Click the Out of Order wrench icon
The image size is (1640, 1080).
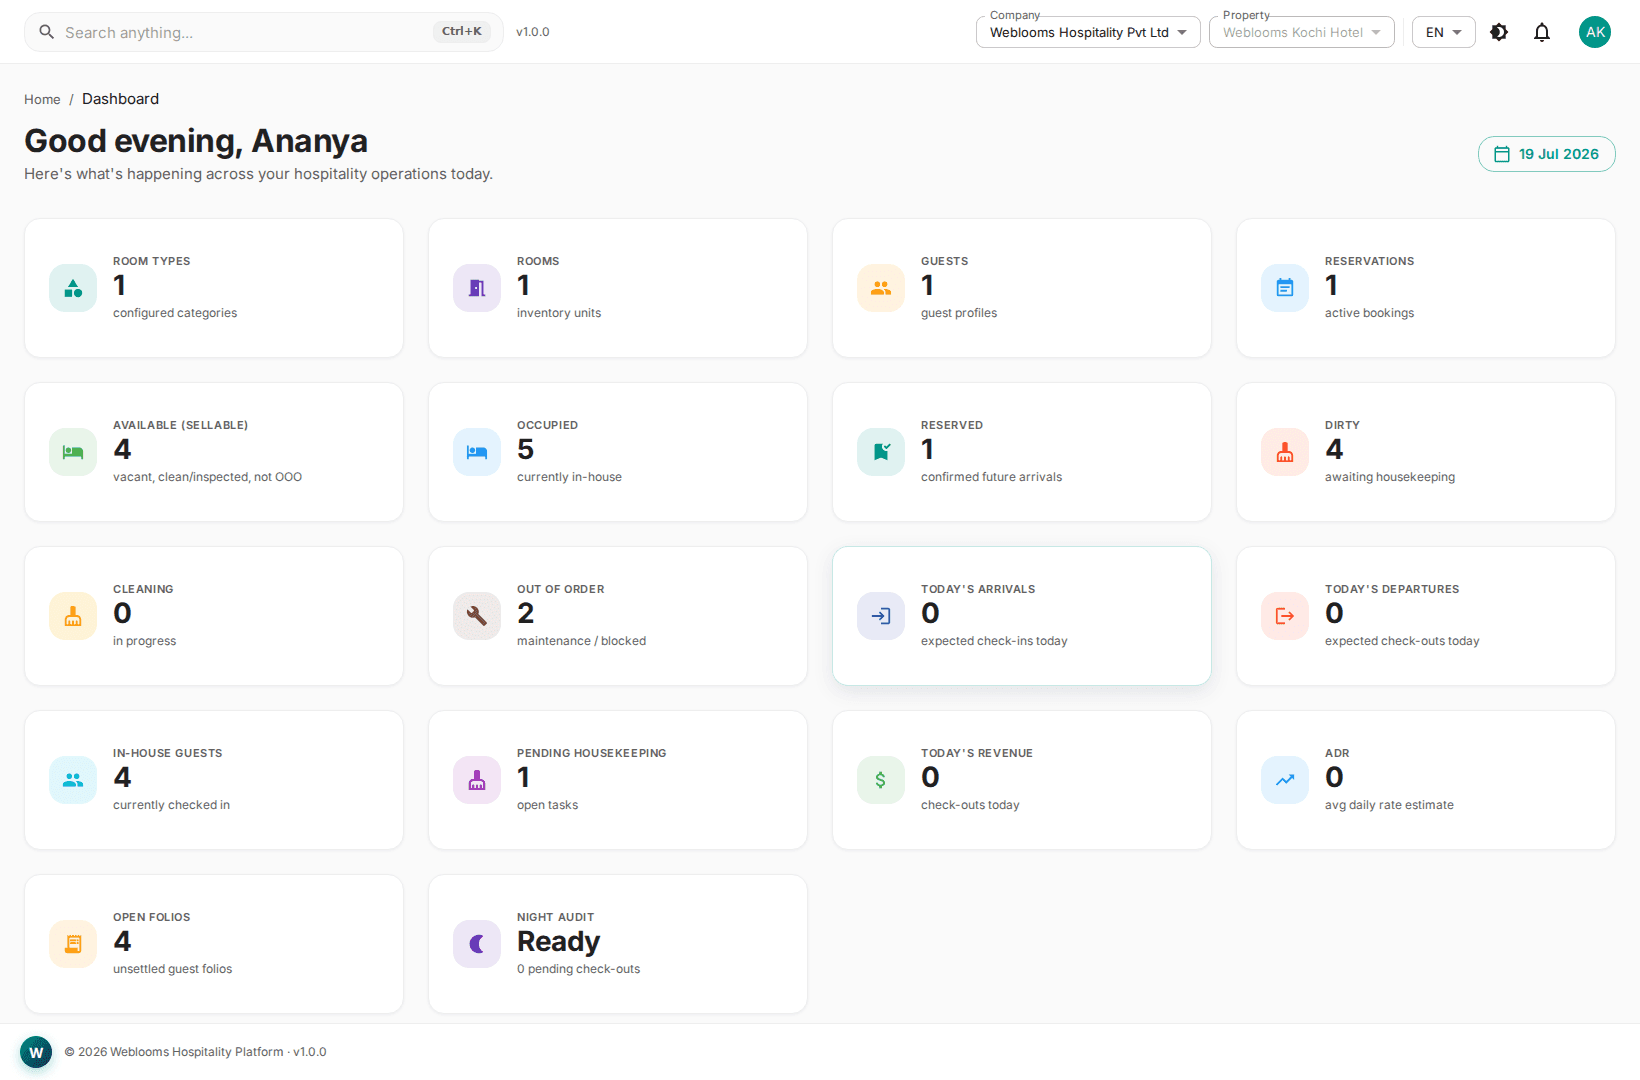pos(477,616)
